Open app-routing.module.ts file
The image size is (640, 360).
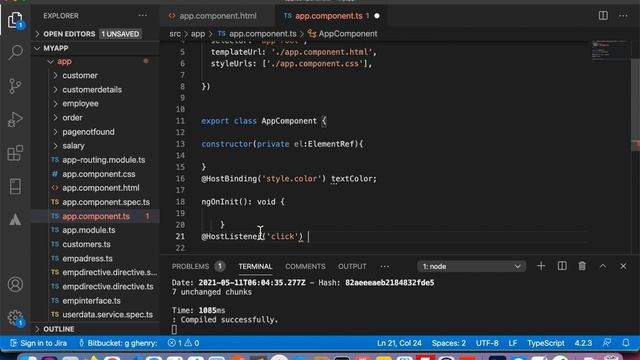[96, 160]
